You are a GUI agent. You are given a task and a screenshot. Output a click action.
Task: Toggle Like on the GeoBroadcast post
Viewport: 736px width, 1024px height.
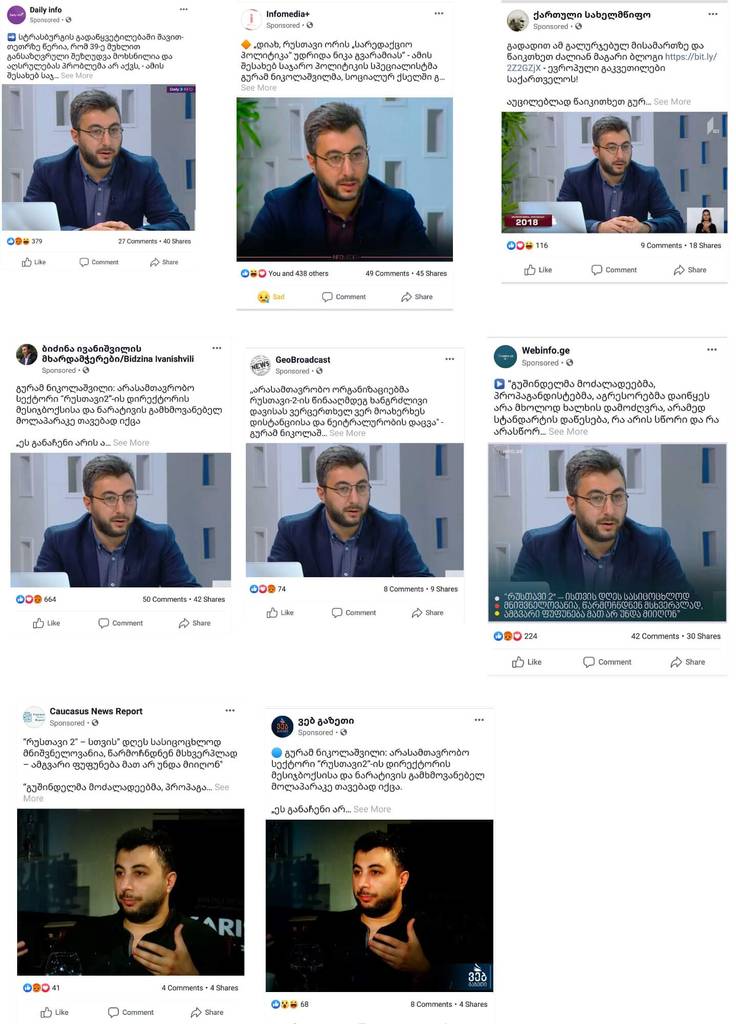(x=280, y=613)
